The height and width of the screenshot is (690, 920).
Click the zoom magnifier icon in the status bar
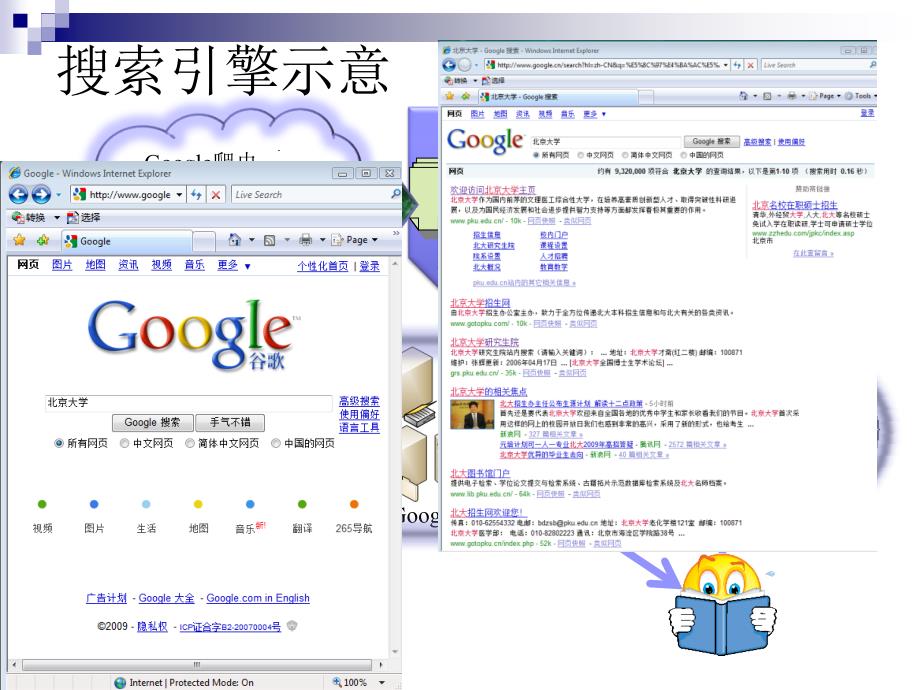click(x=337, y=682)
